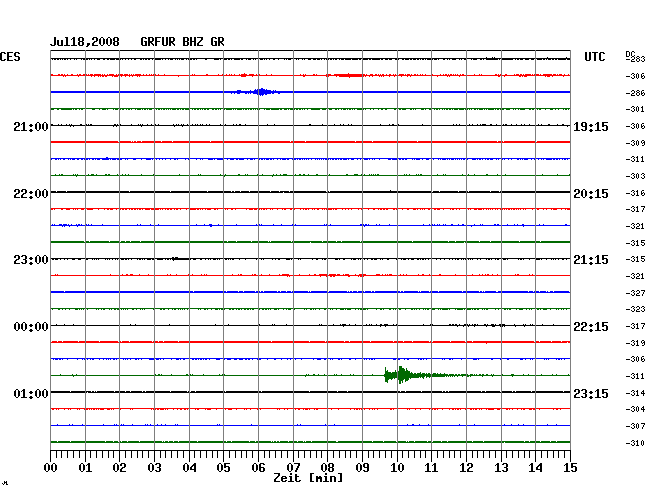The height and width of the screenshot is (494, 650).
Task: Select the "00:00" local time label
Action: coord(31,327)
